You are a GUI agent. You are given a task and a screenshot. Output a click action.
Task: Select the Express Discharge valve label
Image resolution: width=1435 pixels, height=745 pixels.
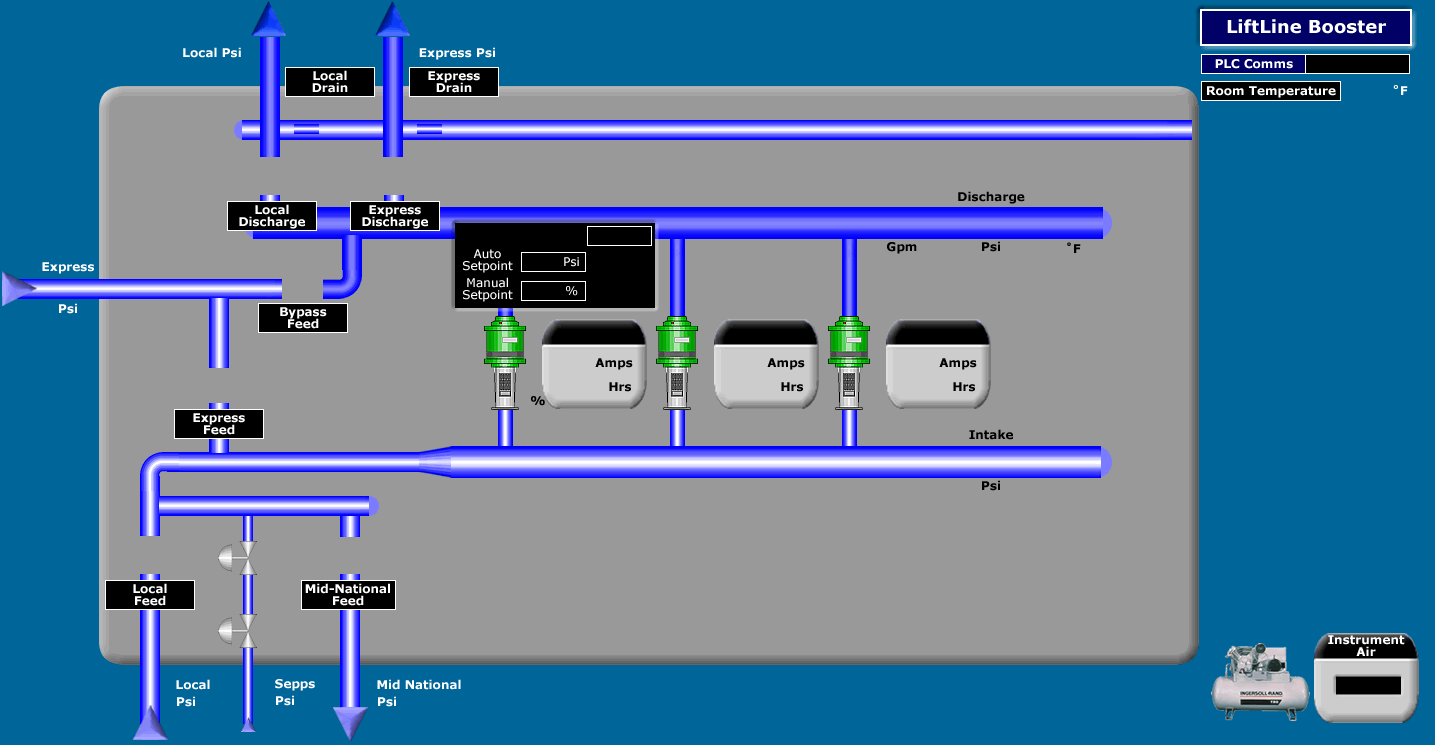(x=394, y=216)
